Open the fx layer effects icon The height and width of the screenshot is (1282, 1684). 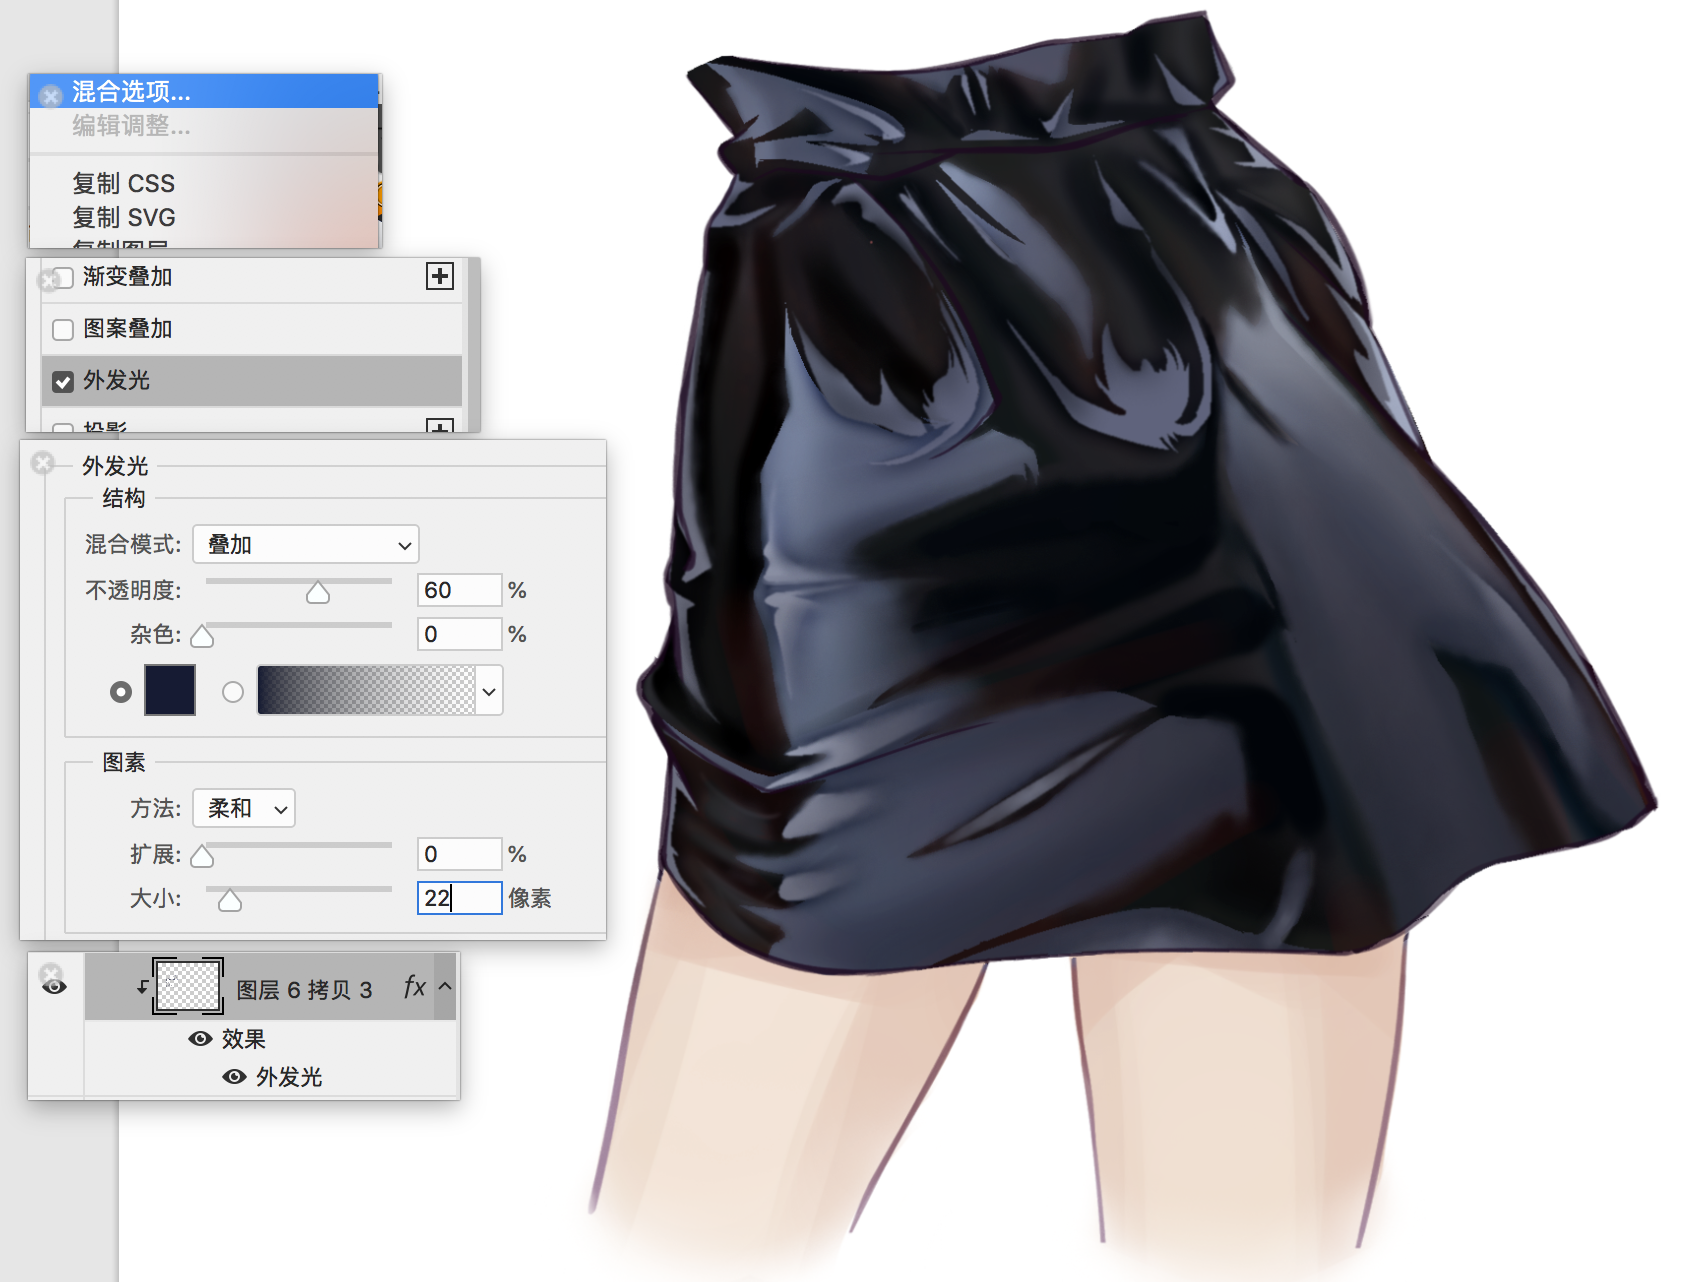(415, 987)
